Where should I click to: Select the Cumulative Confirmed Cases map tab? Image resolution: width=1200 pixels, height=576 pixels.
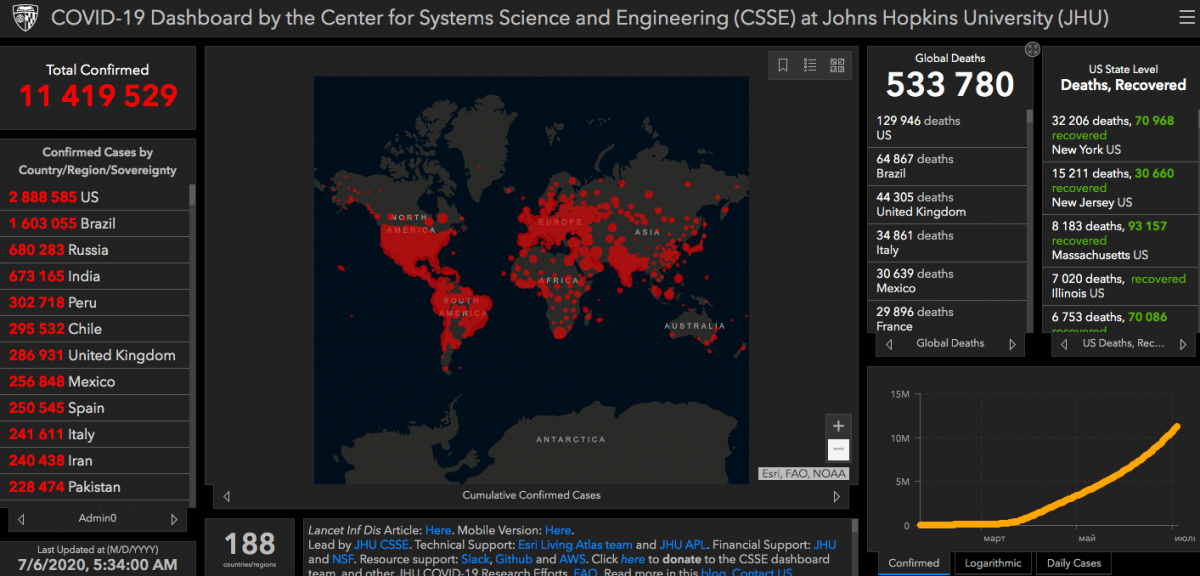coord(531,496)
